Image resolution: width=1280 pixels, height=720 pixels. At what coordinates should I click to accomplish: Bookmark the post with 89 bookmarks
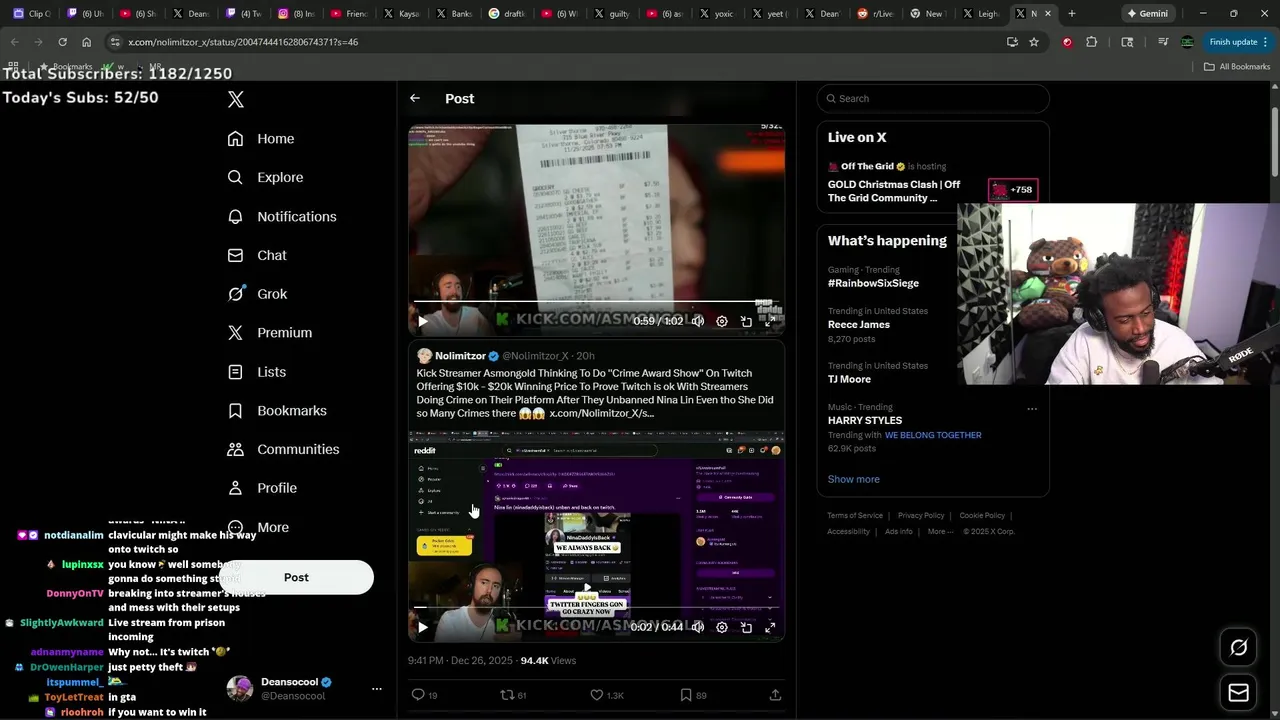[693, 694]
